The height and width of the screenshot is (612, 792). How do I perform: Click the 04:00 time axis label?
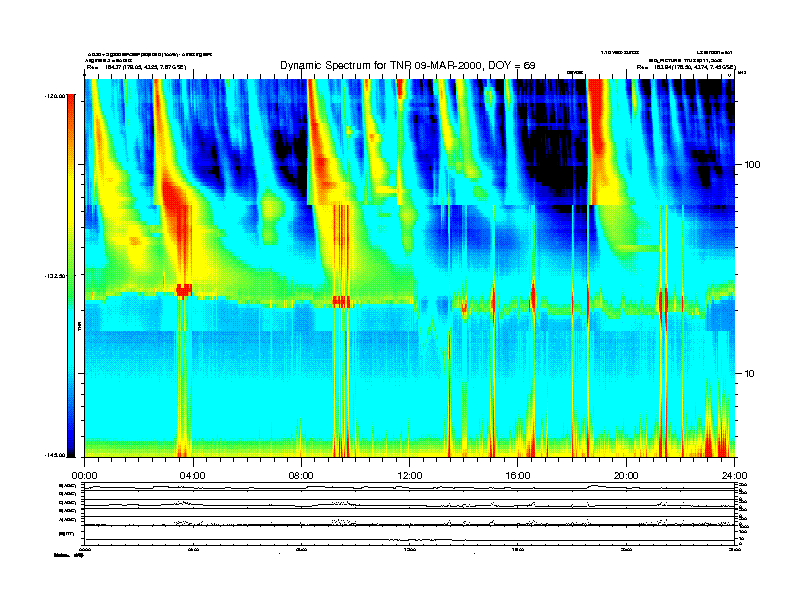coord(193,475)
